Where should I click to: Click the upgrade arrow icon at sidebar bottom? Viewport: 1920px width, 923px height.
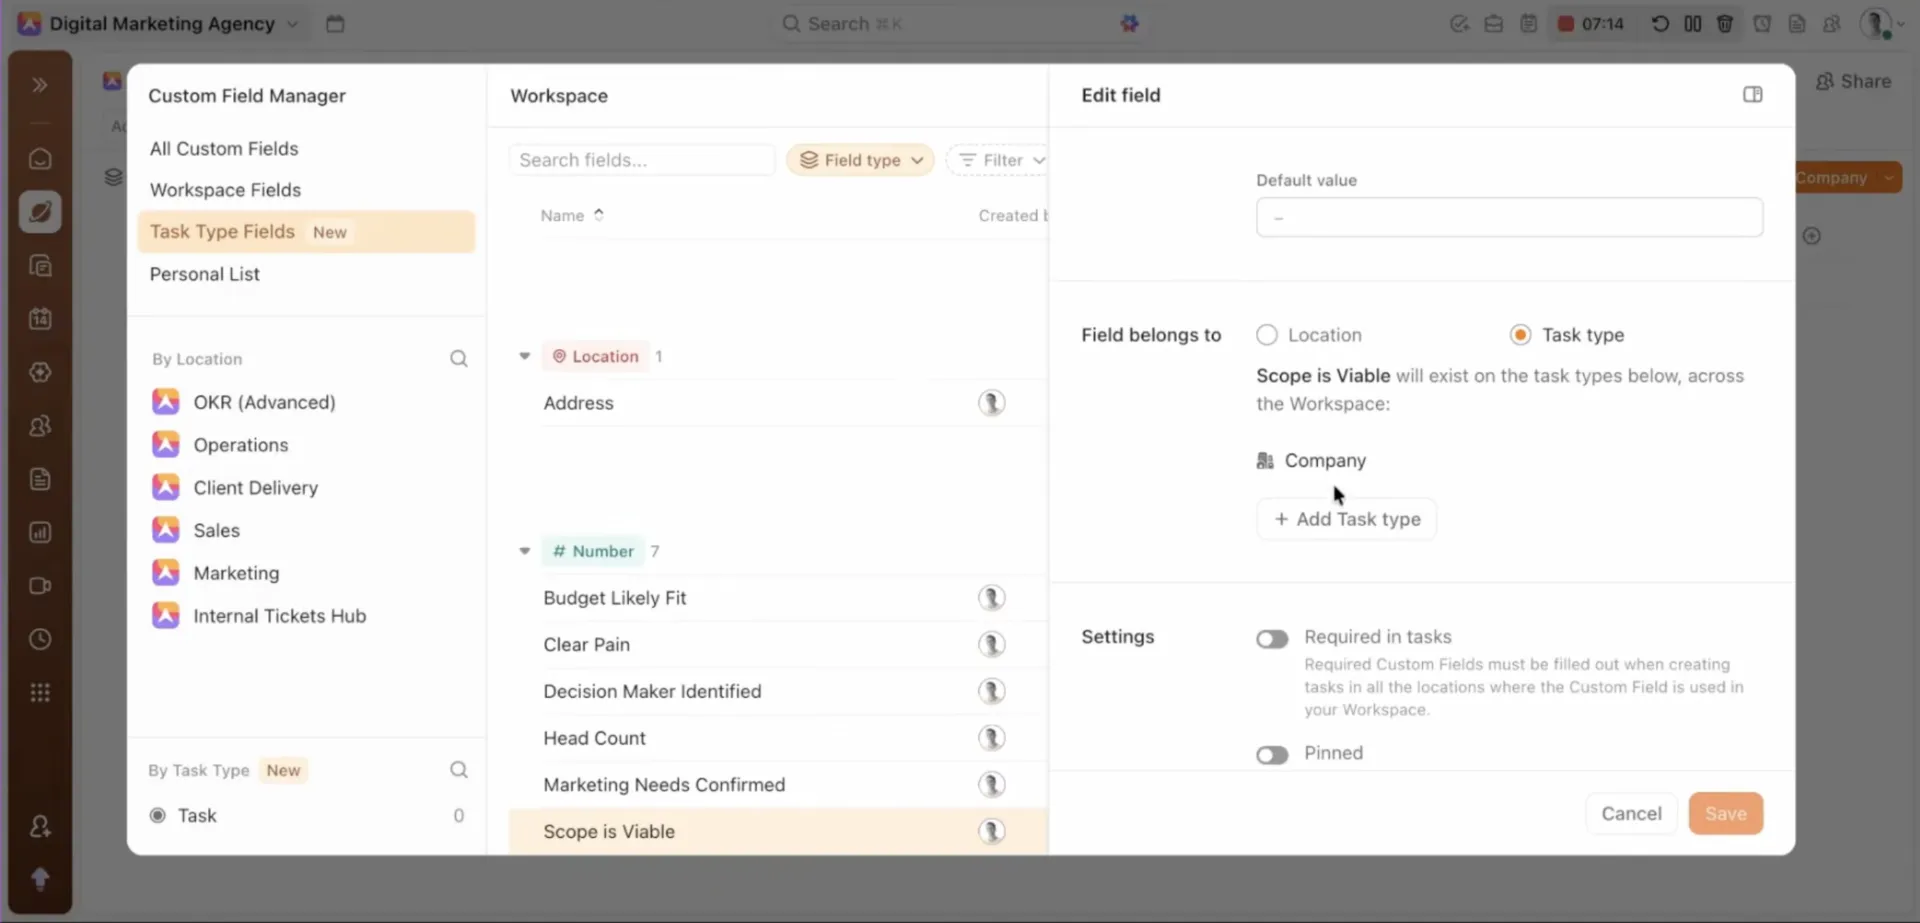tap(40, 879)
